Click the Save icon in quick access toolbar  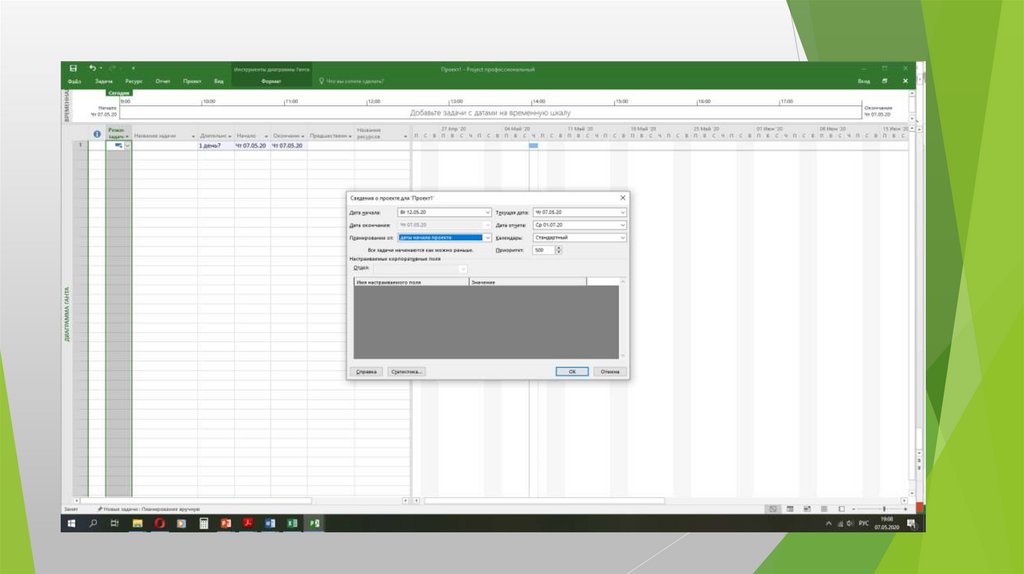tap(74, 68)
